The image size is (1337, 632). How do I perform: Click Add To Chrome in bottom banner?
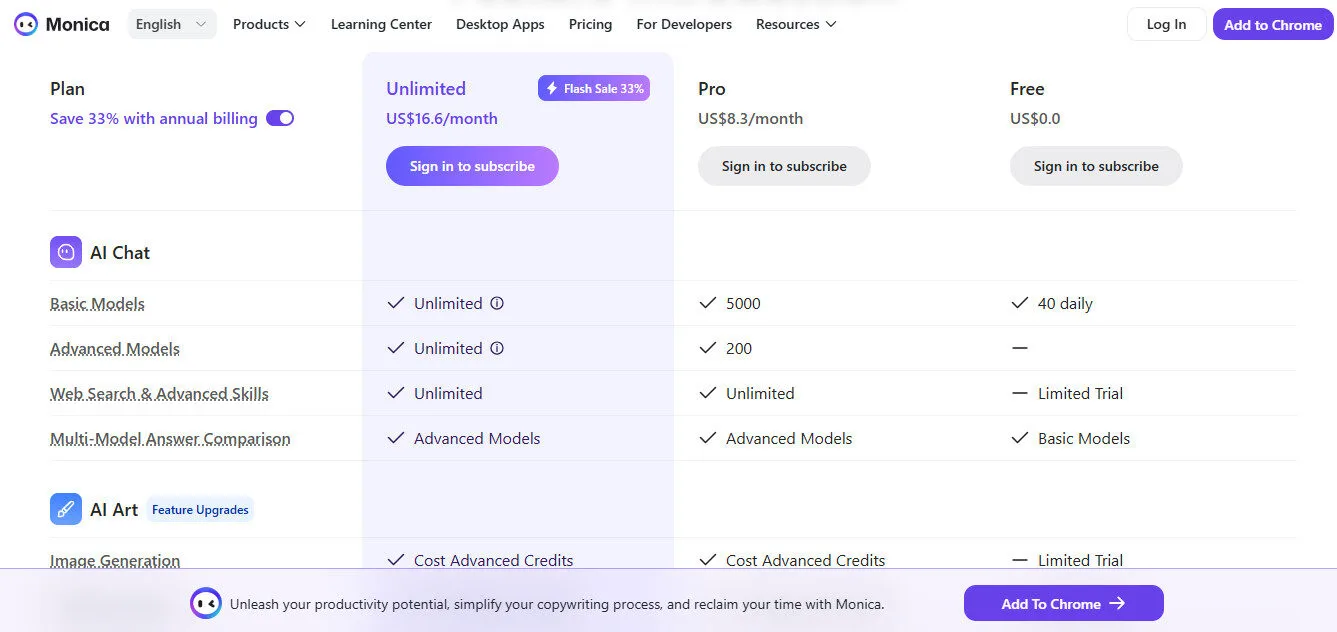(x=1063, y=603)
